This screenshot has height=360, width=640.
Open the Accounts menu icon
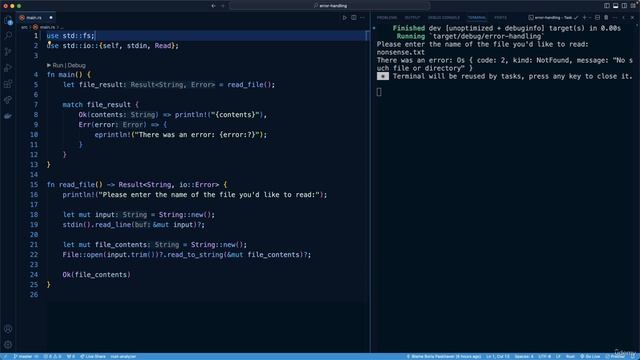(x=8, y=329)
